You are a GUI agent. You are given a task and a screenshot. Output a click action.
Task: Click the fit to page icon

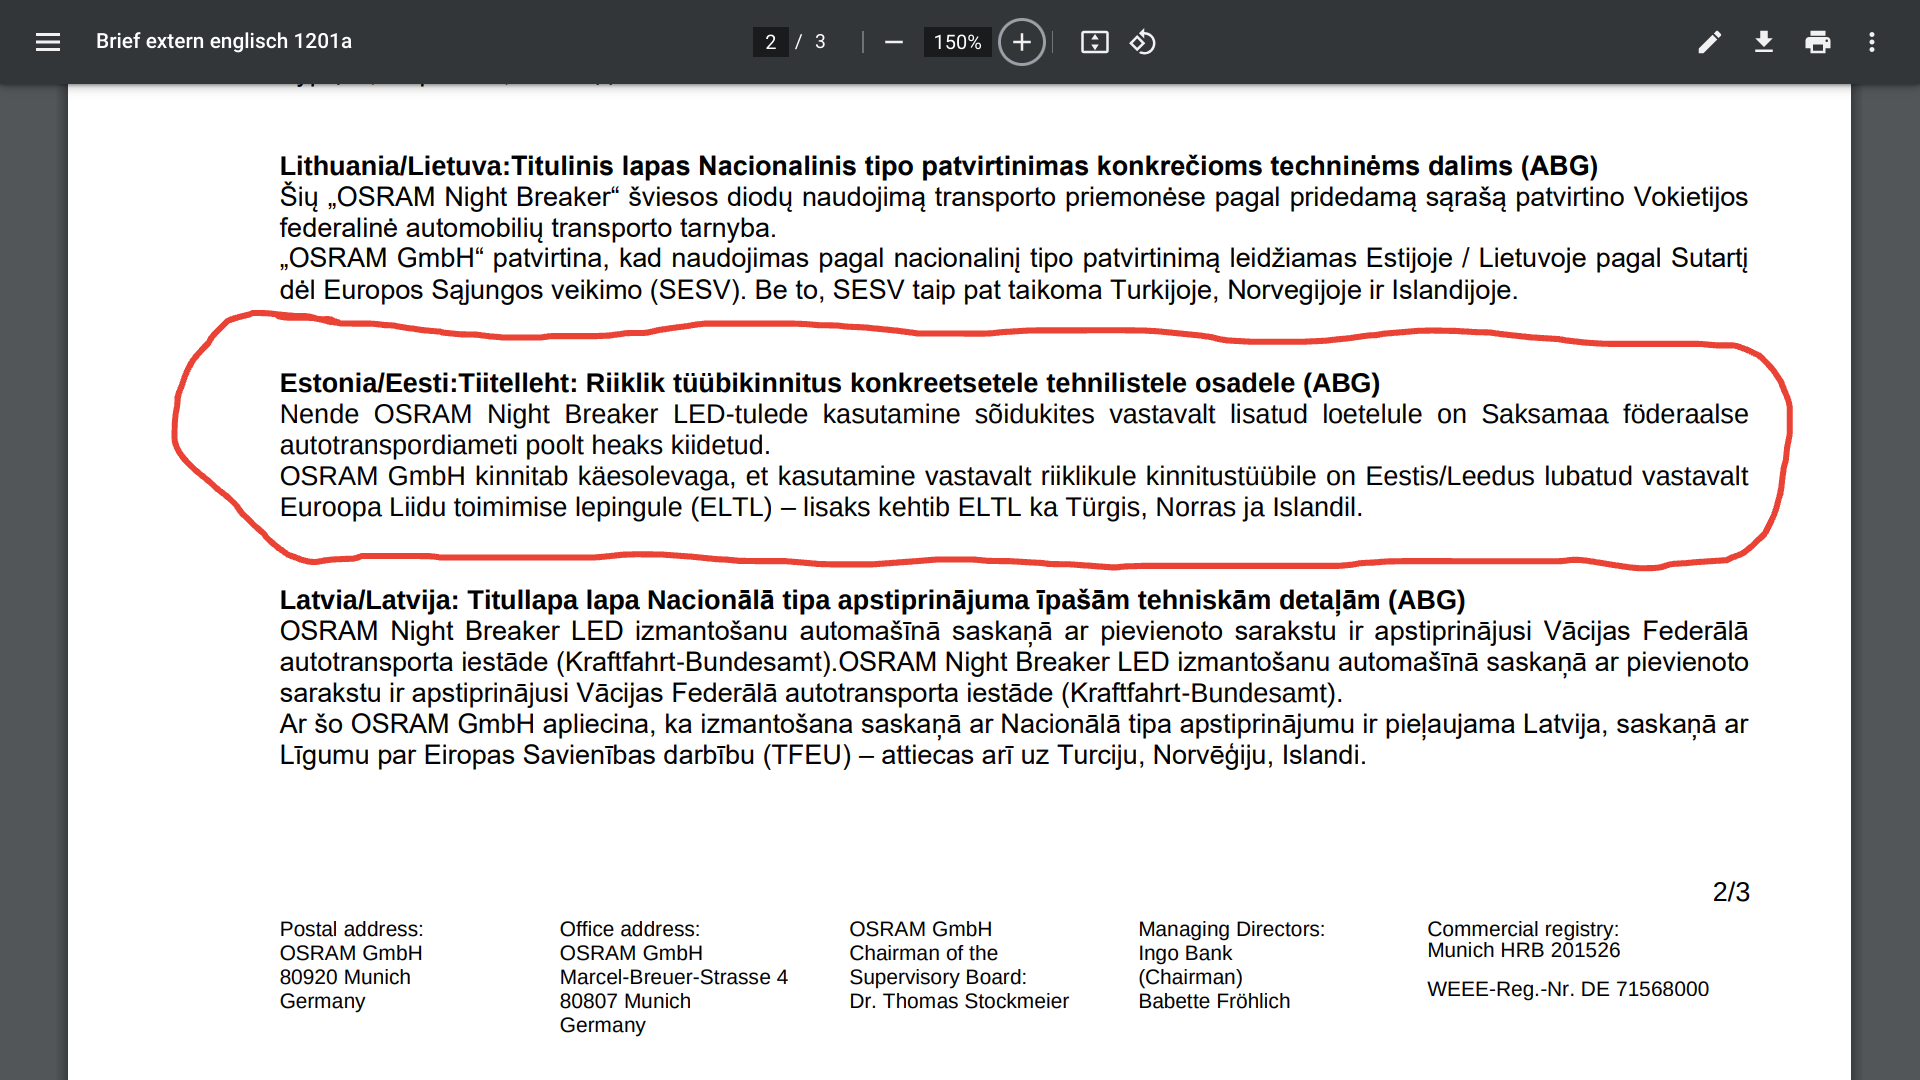[1094, 42]
